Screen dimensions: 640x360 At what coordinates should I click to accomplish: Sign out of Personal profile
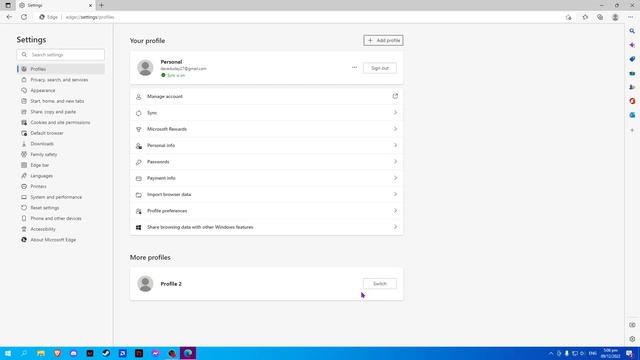coord(380,68)
